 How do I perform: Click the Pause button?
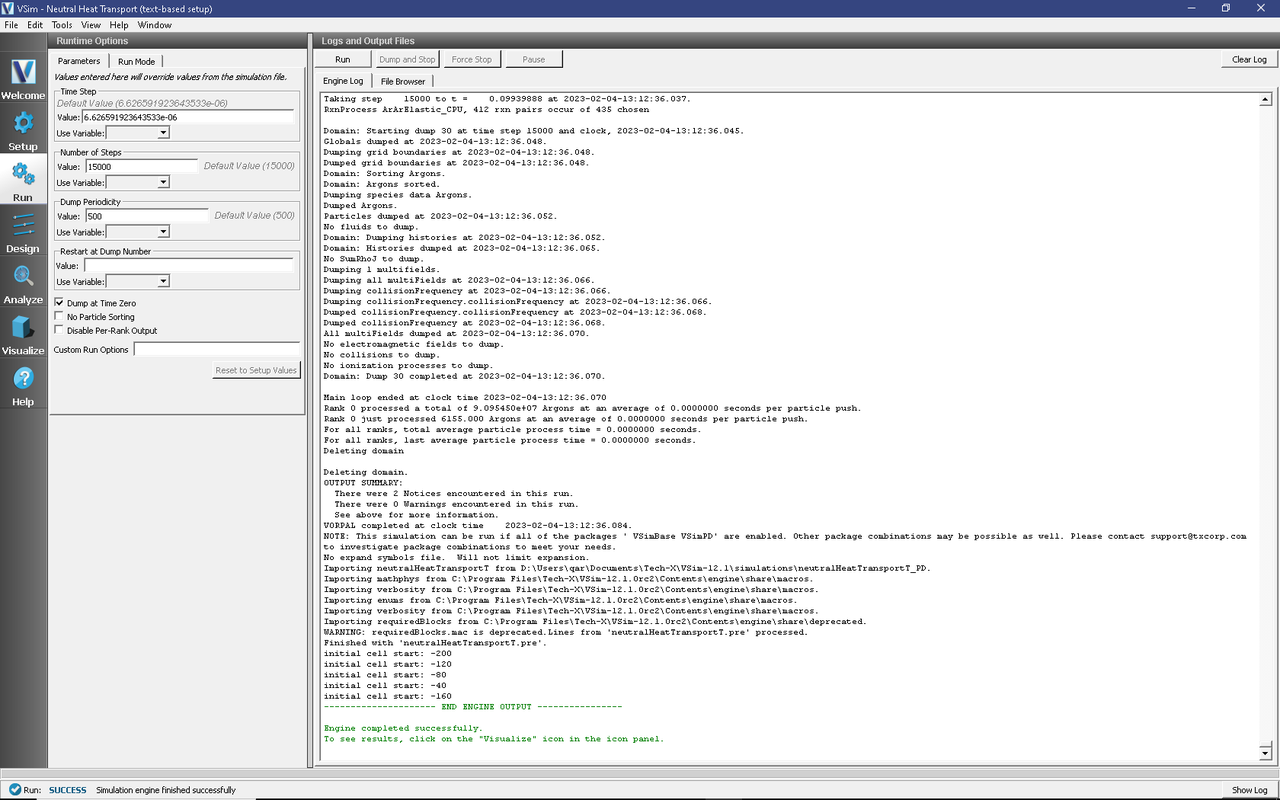tap(534, 60)
